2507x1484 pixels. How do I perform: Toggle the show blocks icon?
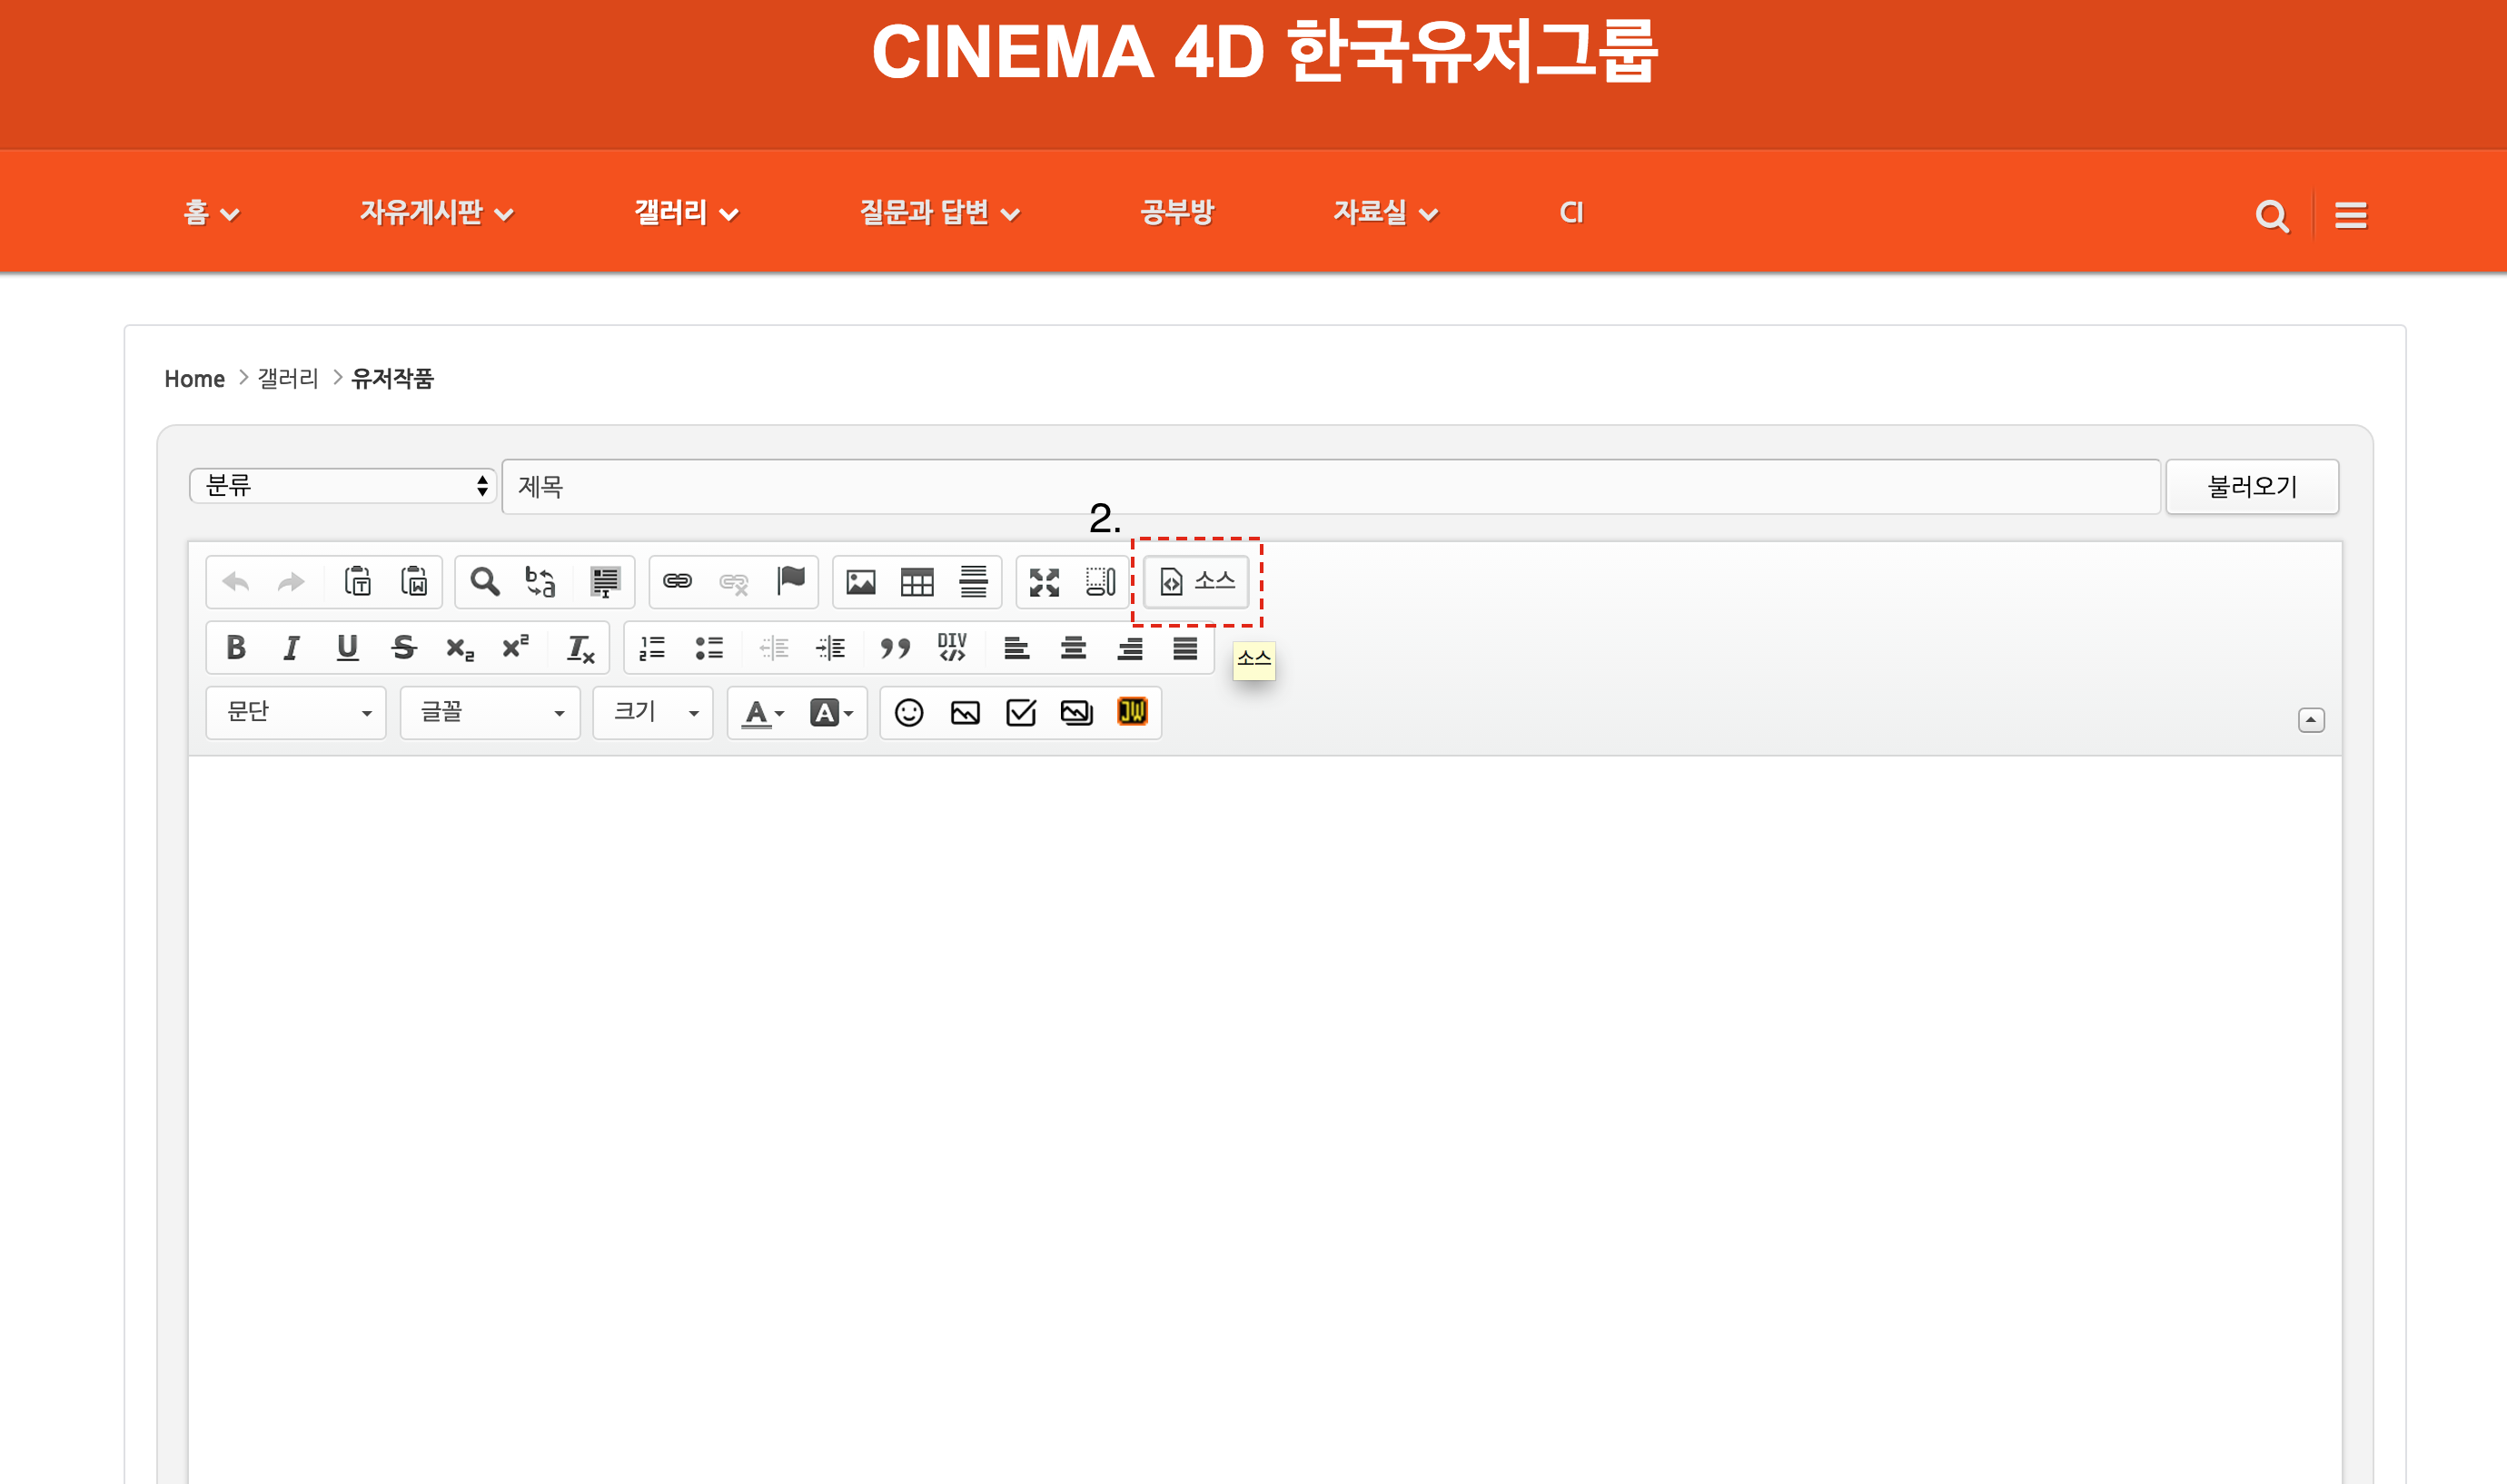[x=1100, y=582]
